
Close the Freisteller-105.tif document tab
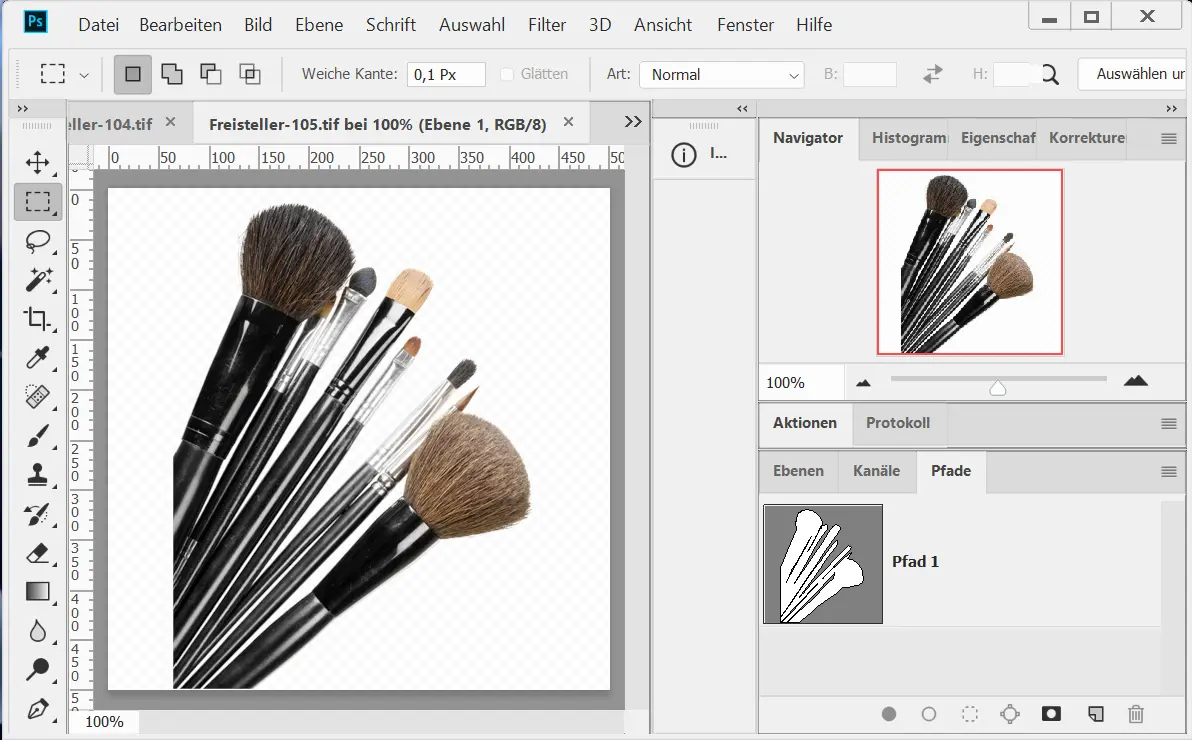569,122
